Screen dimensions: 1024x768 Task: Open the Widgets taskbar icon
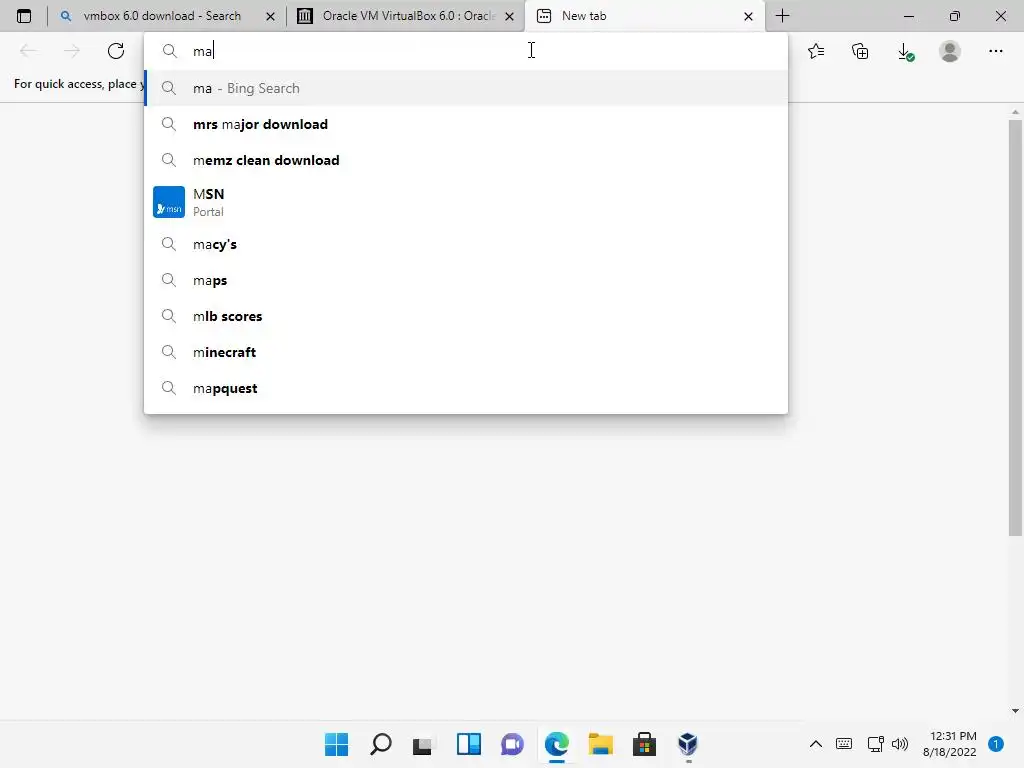pos(469,744)
